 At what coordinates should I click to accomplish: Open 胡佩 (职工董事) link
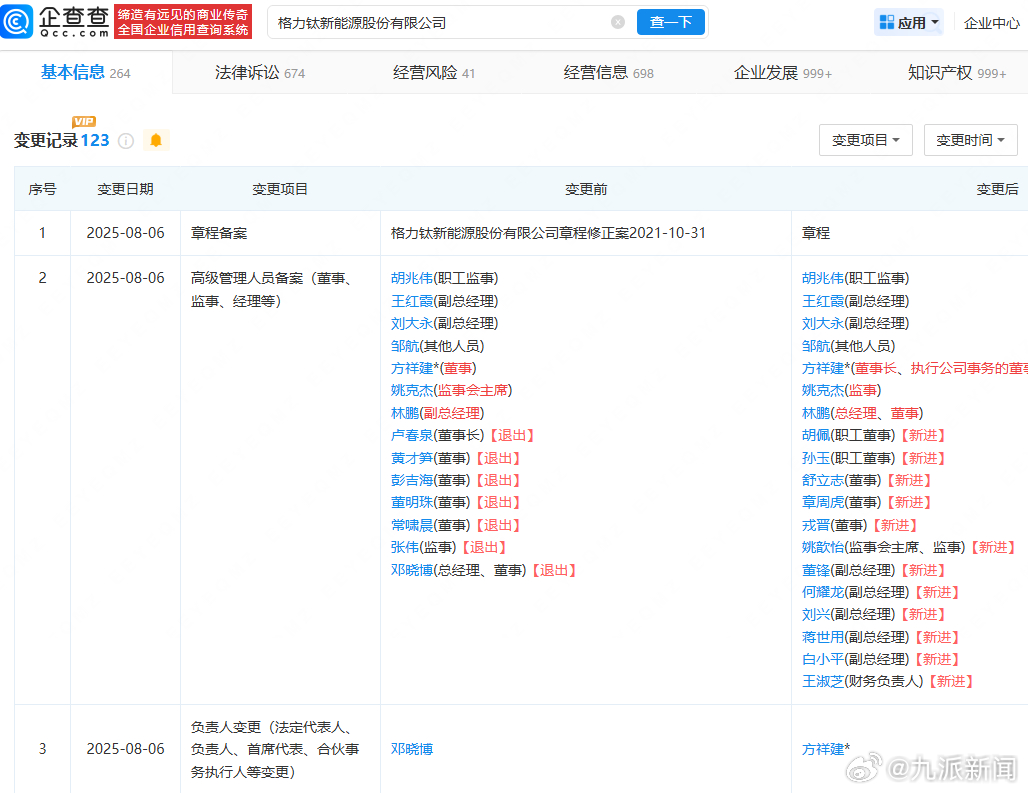tap(816, 436)
